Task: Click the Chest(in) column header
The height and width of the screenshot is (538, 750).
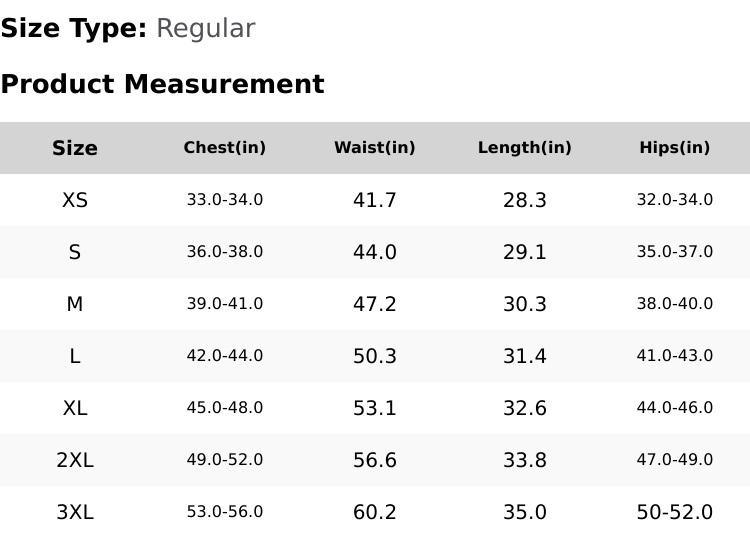Action: 225,148
